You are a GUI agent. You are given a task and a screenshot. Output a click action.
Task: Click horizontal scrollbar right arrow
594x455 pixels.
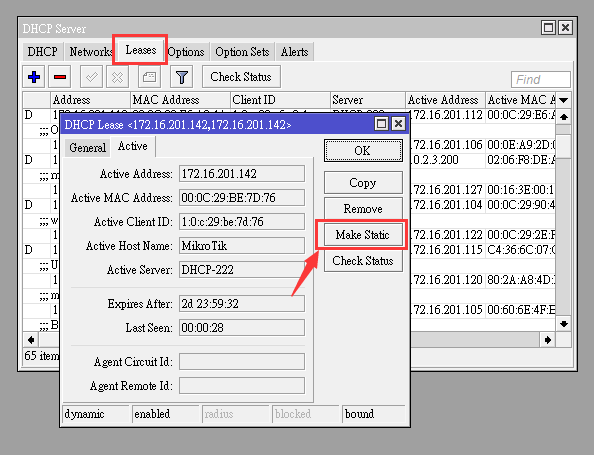pyautogui.click(x=548, y=340)
